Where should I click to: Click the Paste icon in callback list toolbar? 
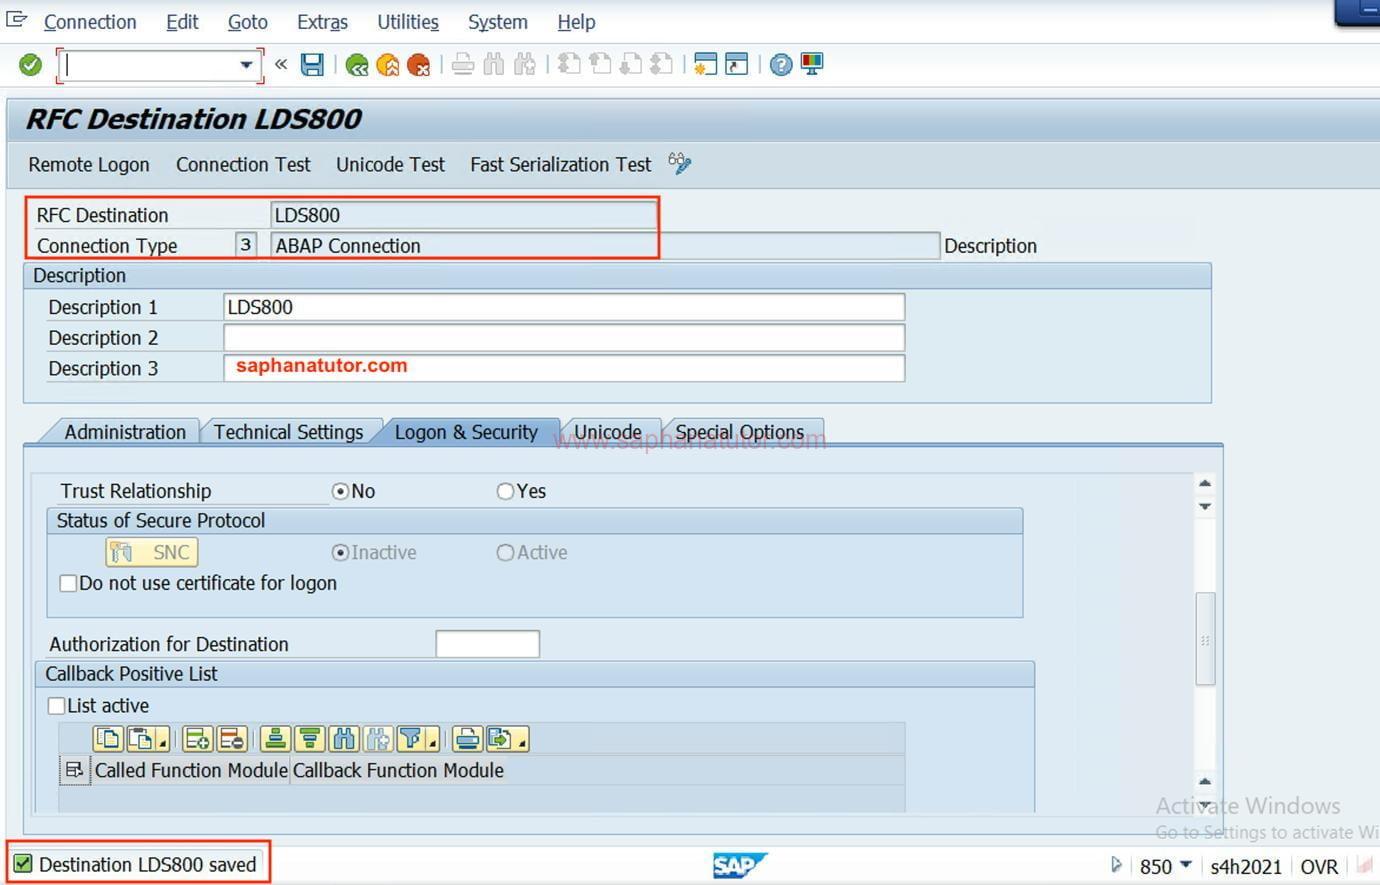tap(142, 739)
